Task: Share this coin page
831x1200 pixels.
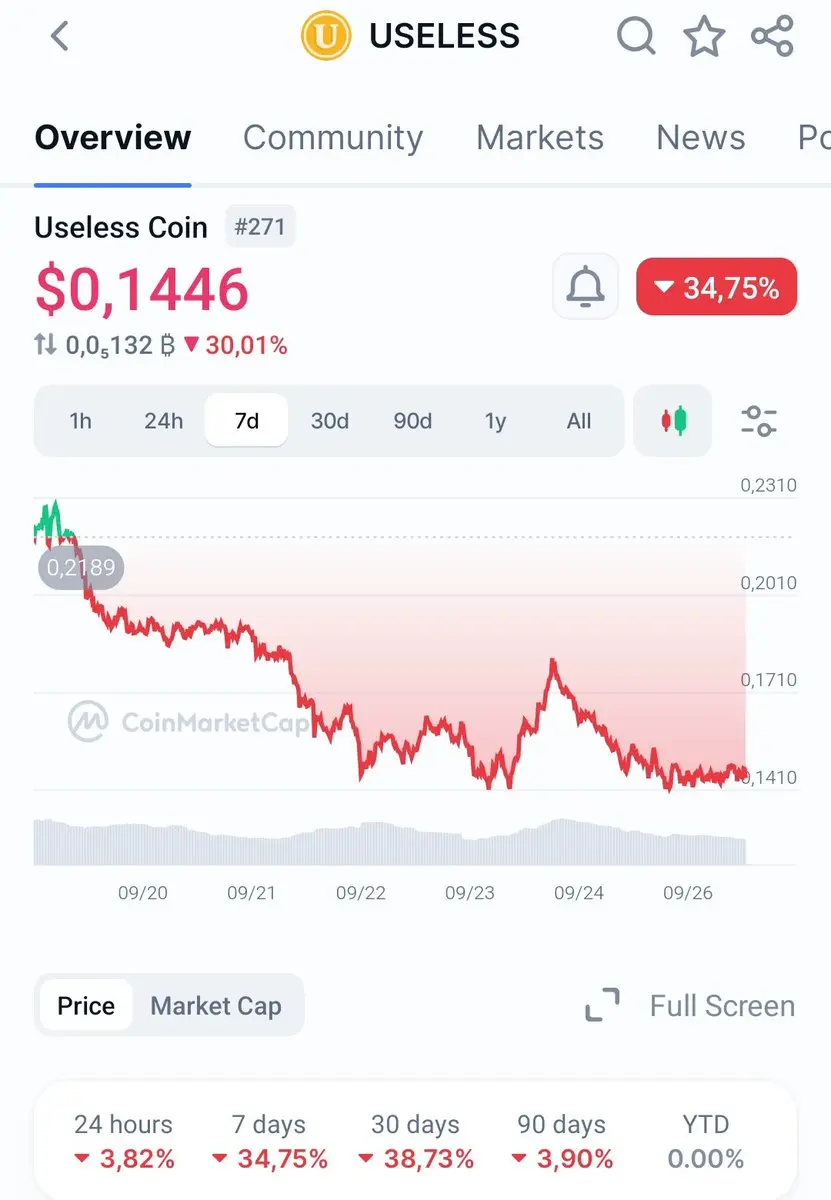Action: [x=772, y=37]
